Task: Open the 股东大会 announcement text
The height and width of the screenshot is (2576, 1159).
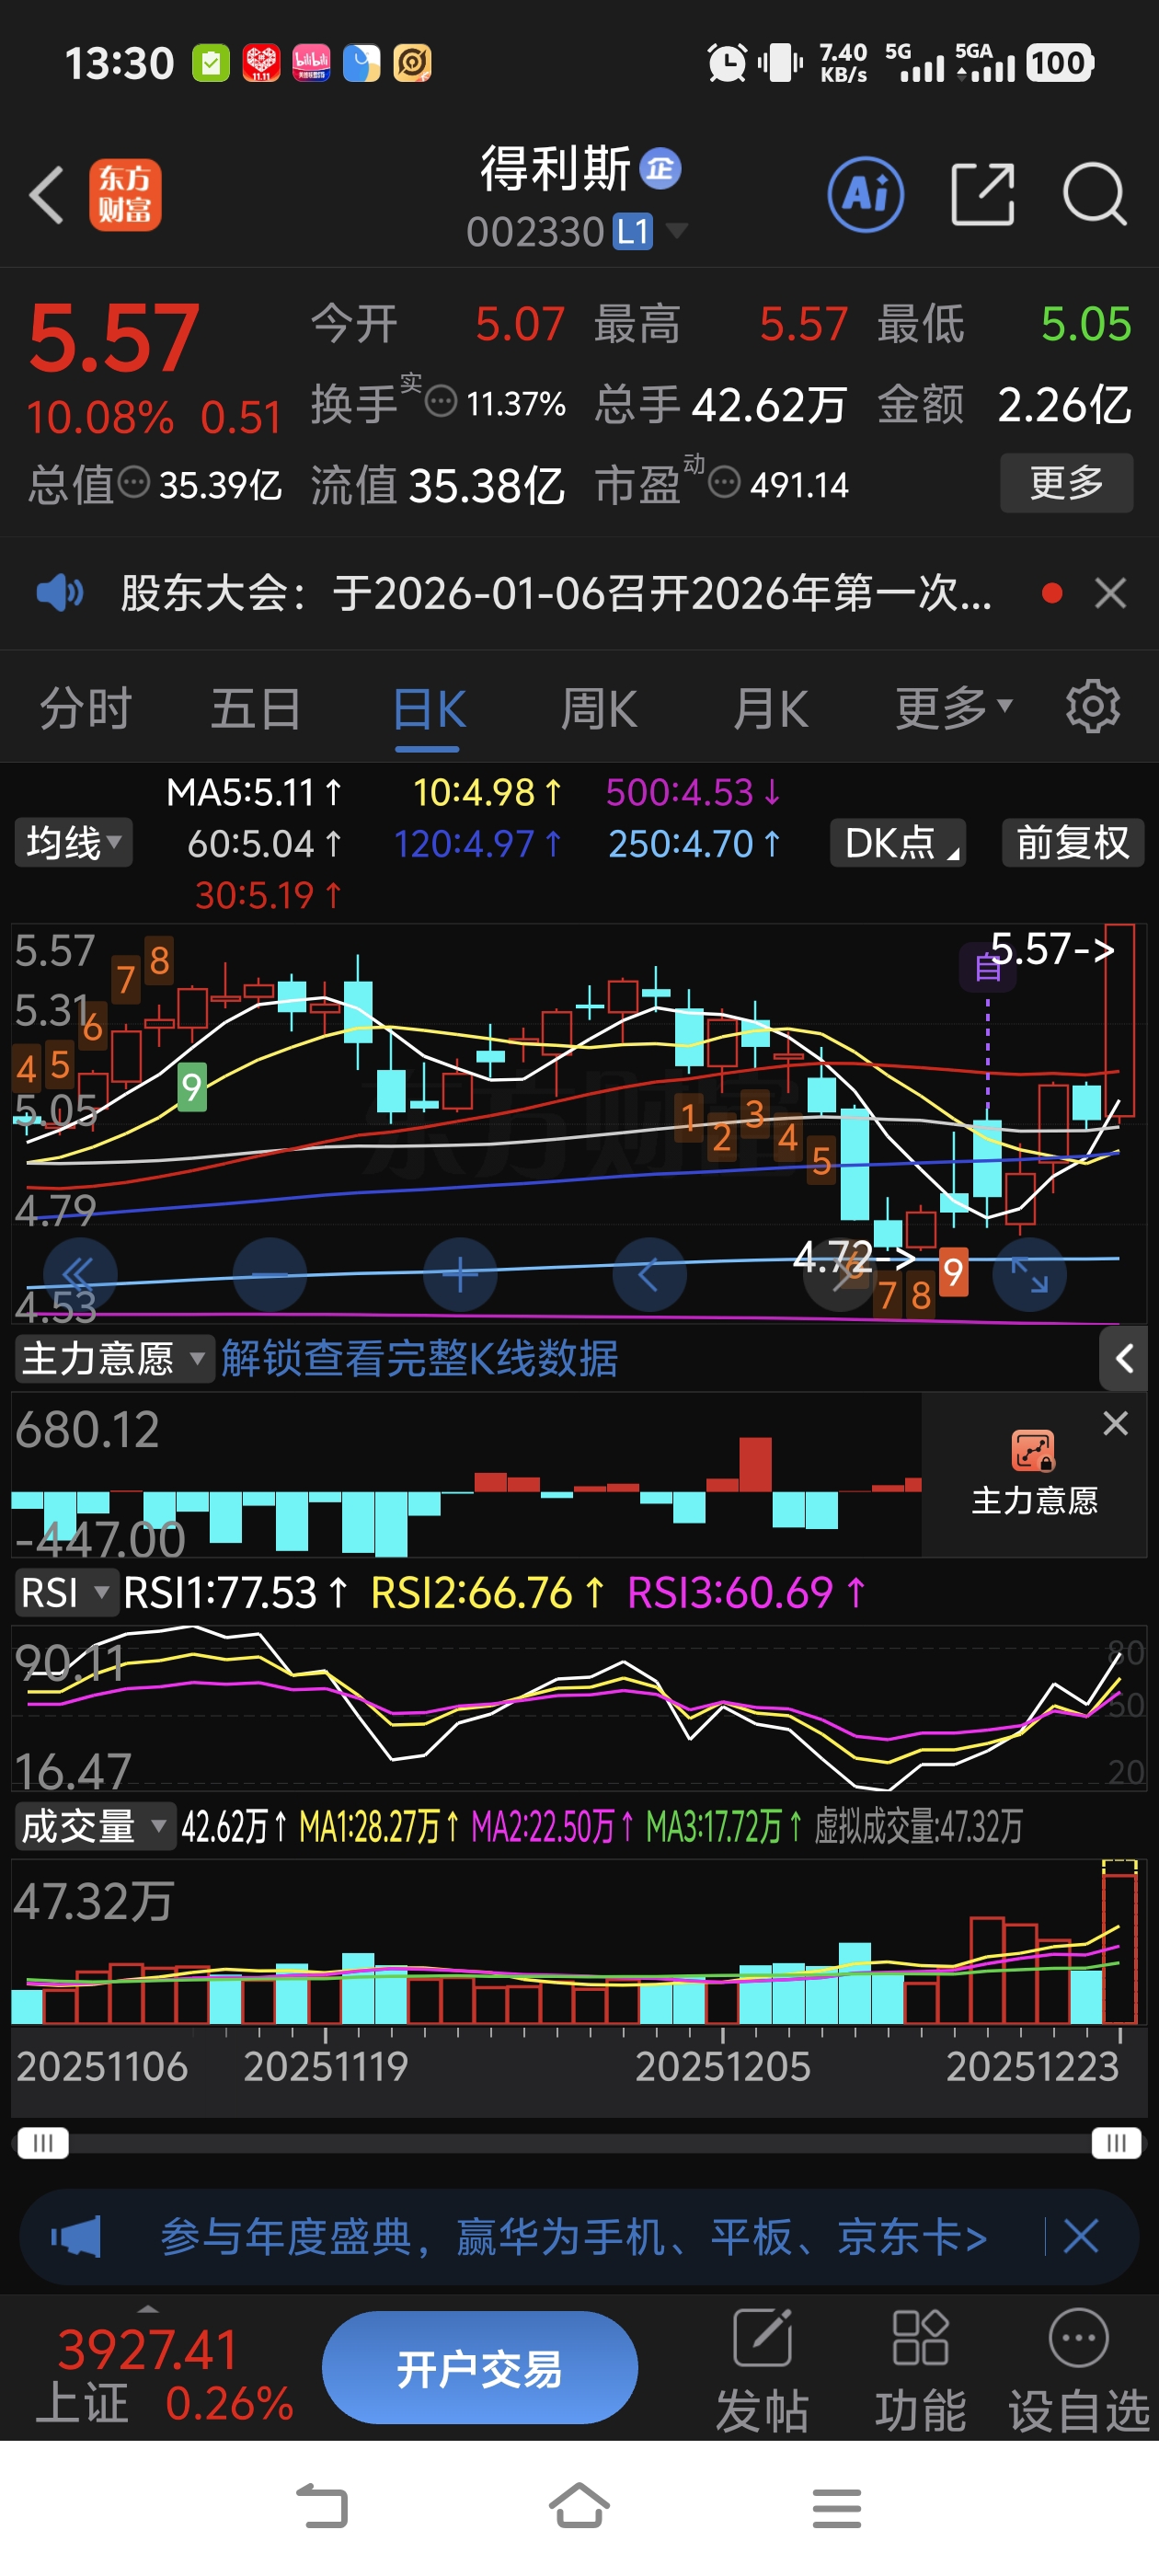Action: [x=556, y=593]
